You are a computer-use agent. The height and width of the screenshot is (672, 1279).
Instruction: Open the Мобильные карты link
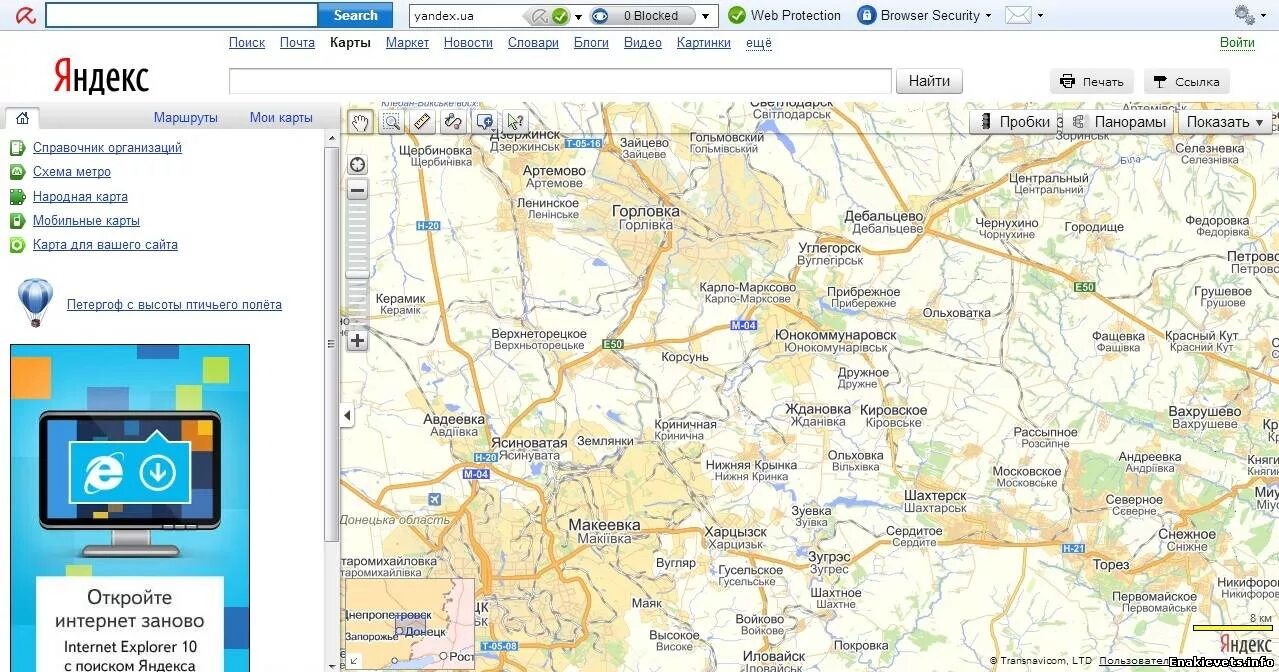[86, 221]
